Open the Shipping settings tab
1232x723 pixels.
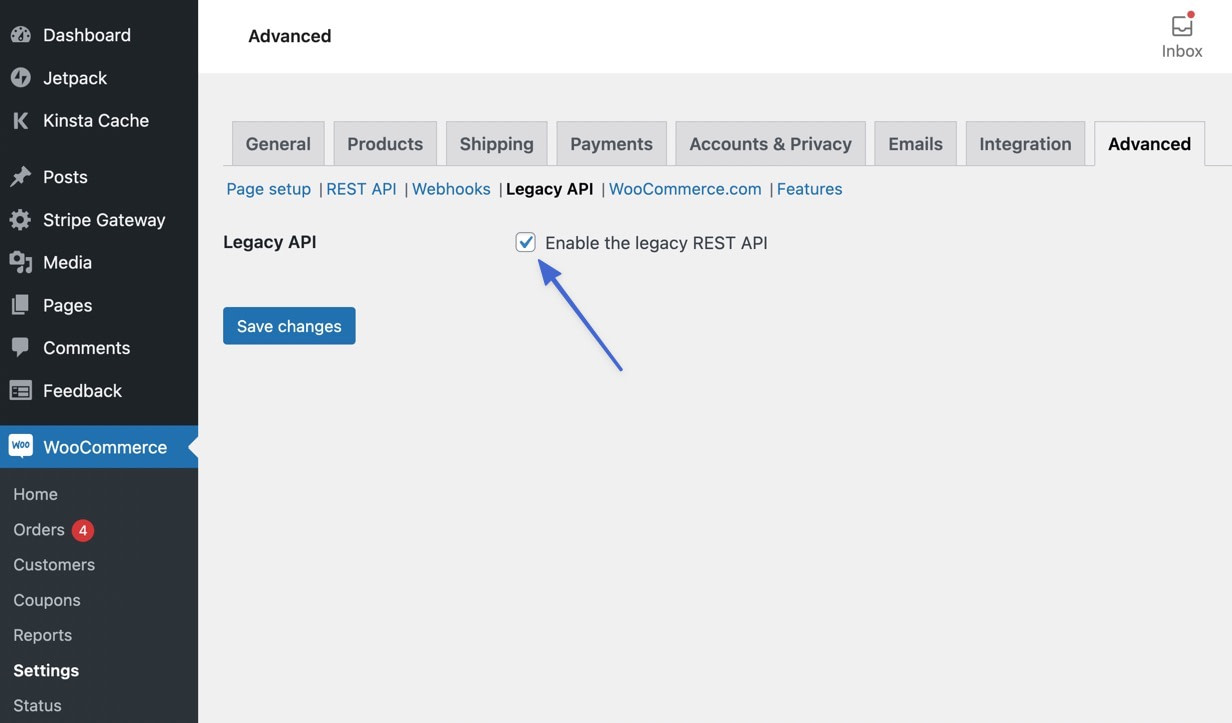(x=497, y=144)
